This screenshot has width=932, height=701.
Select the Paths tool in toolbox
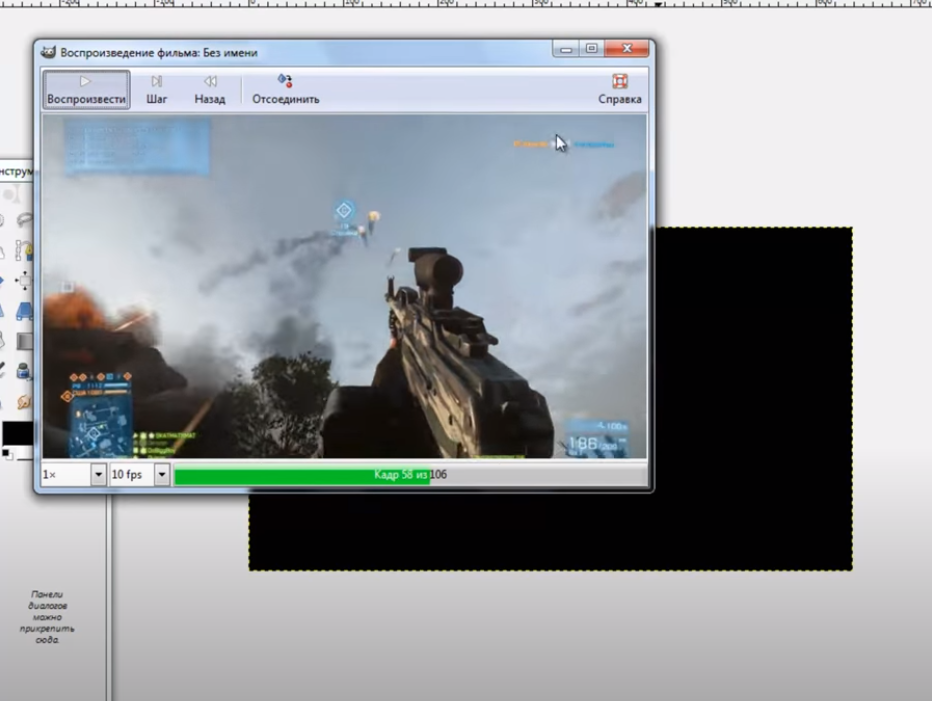coord(24,250)
